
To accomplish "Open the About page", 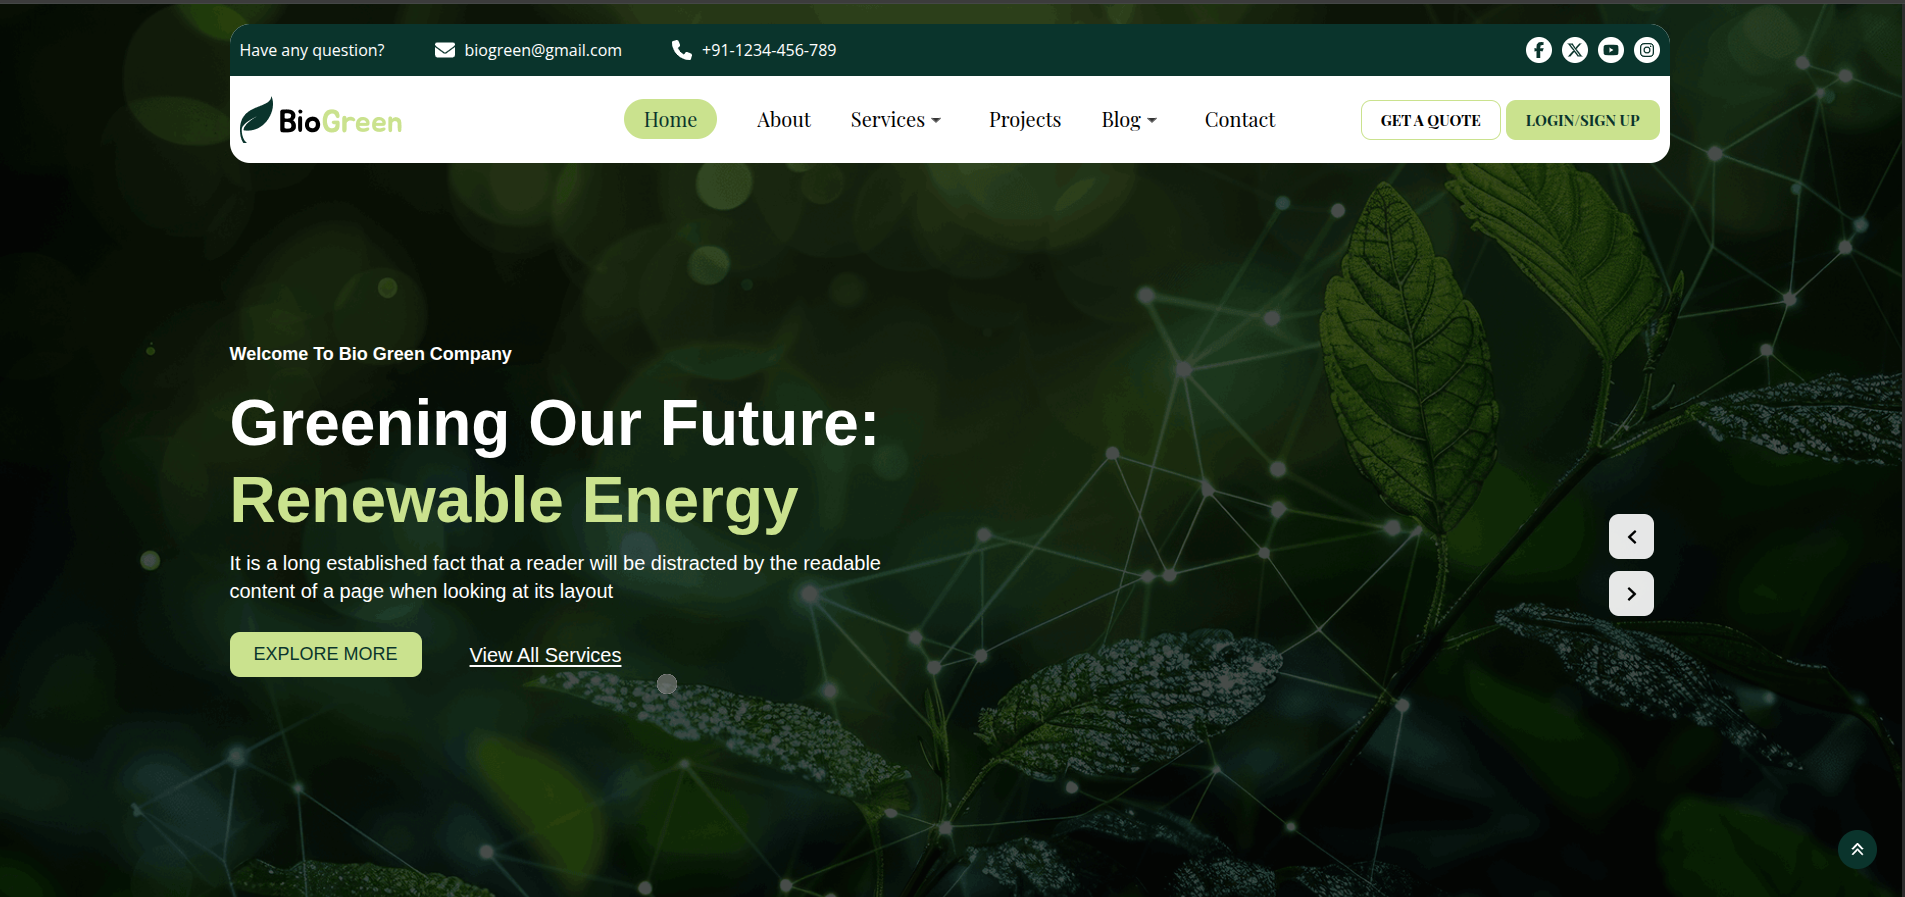I will pos(783,120).
